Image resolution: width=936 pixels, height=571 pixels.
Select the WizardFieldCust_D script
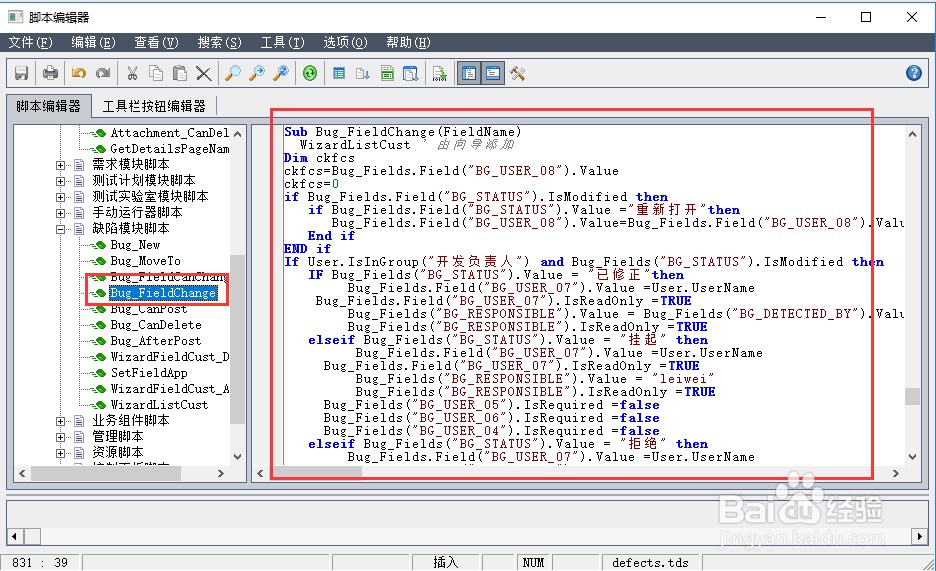coord(169,357)
